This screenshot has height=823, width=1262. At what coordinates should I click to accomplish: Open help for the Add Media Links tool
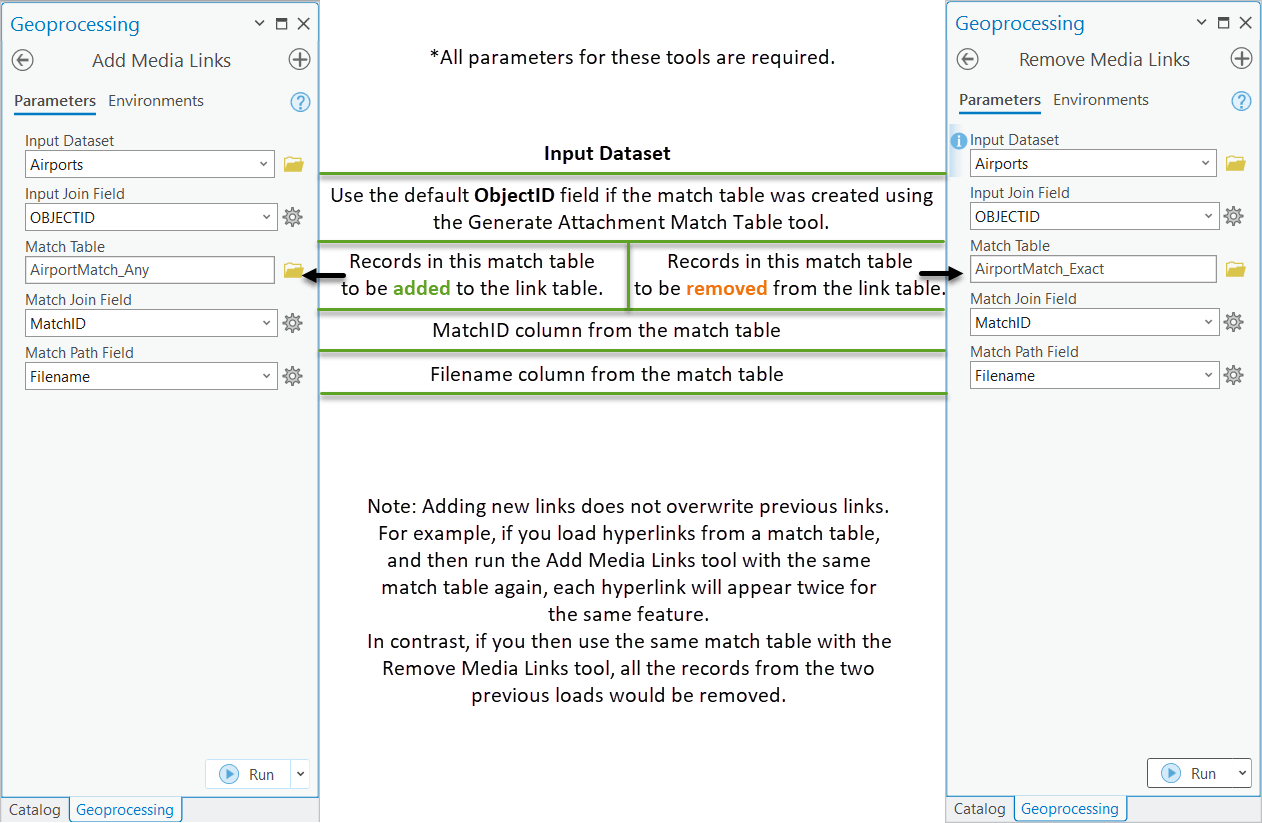tap(300, 101)
